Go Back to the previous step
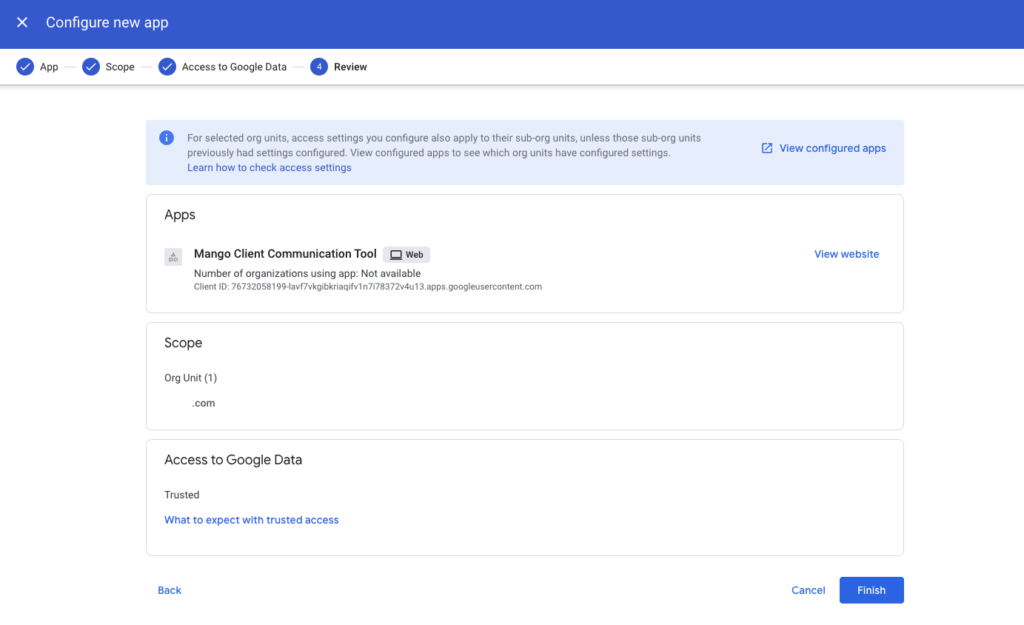The width and height of the screenshot is (1024, 625). click(169, 590)
